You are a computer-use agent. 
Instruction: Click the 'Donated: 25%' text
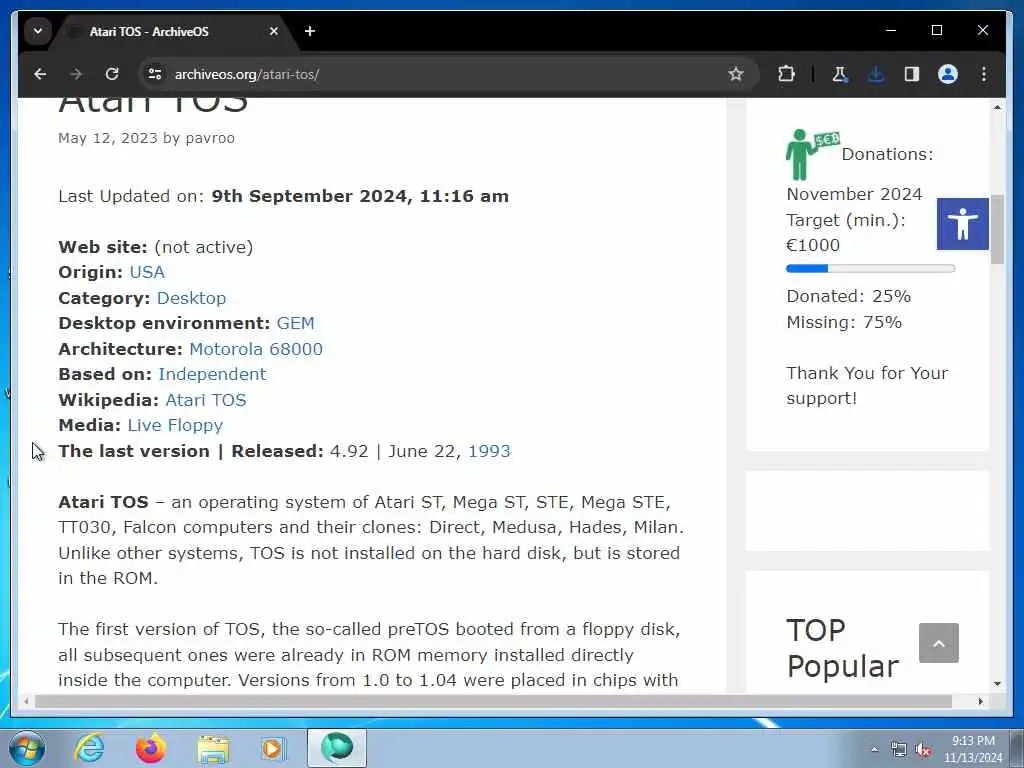point(848,296)
